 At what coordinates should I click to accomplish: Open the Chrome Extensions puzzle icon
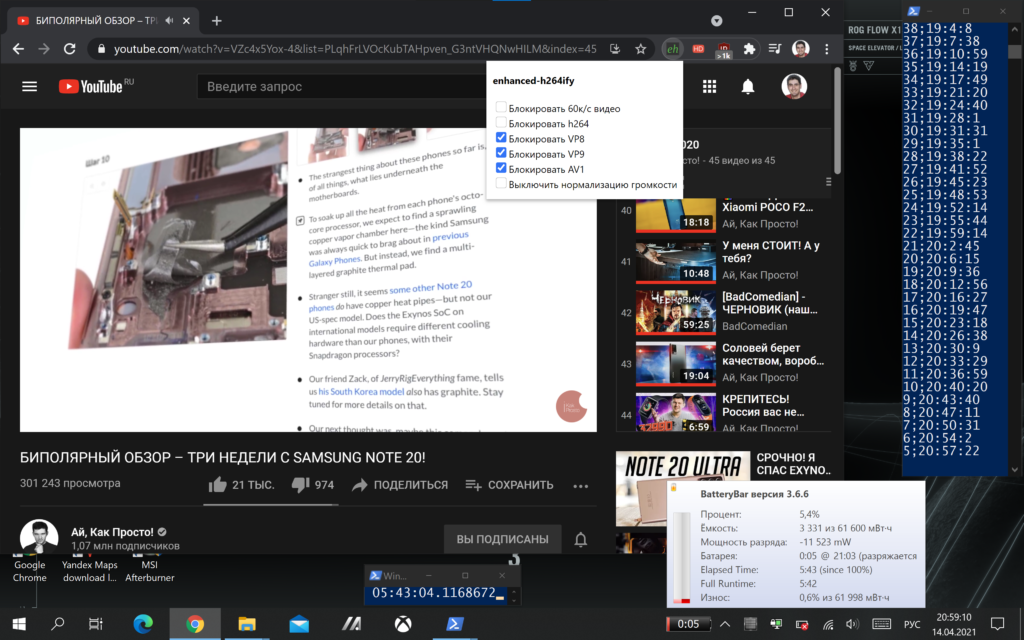point(749,49)
